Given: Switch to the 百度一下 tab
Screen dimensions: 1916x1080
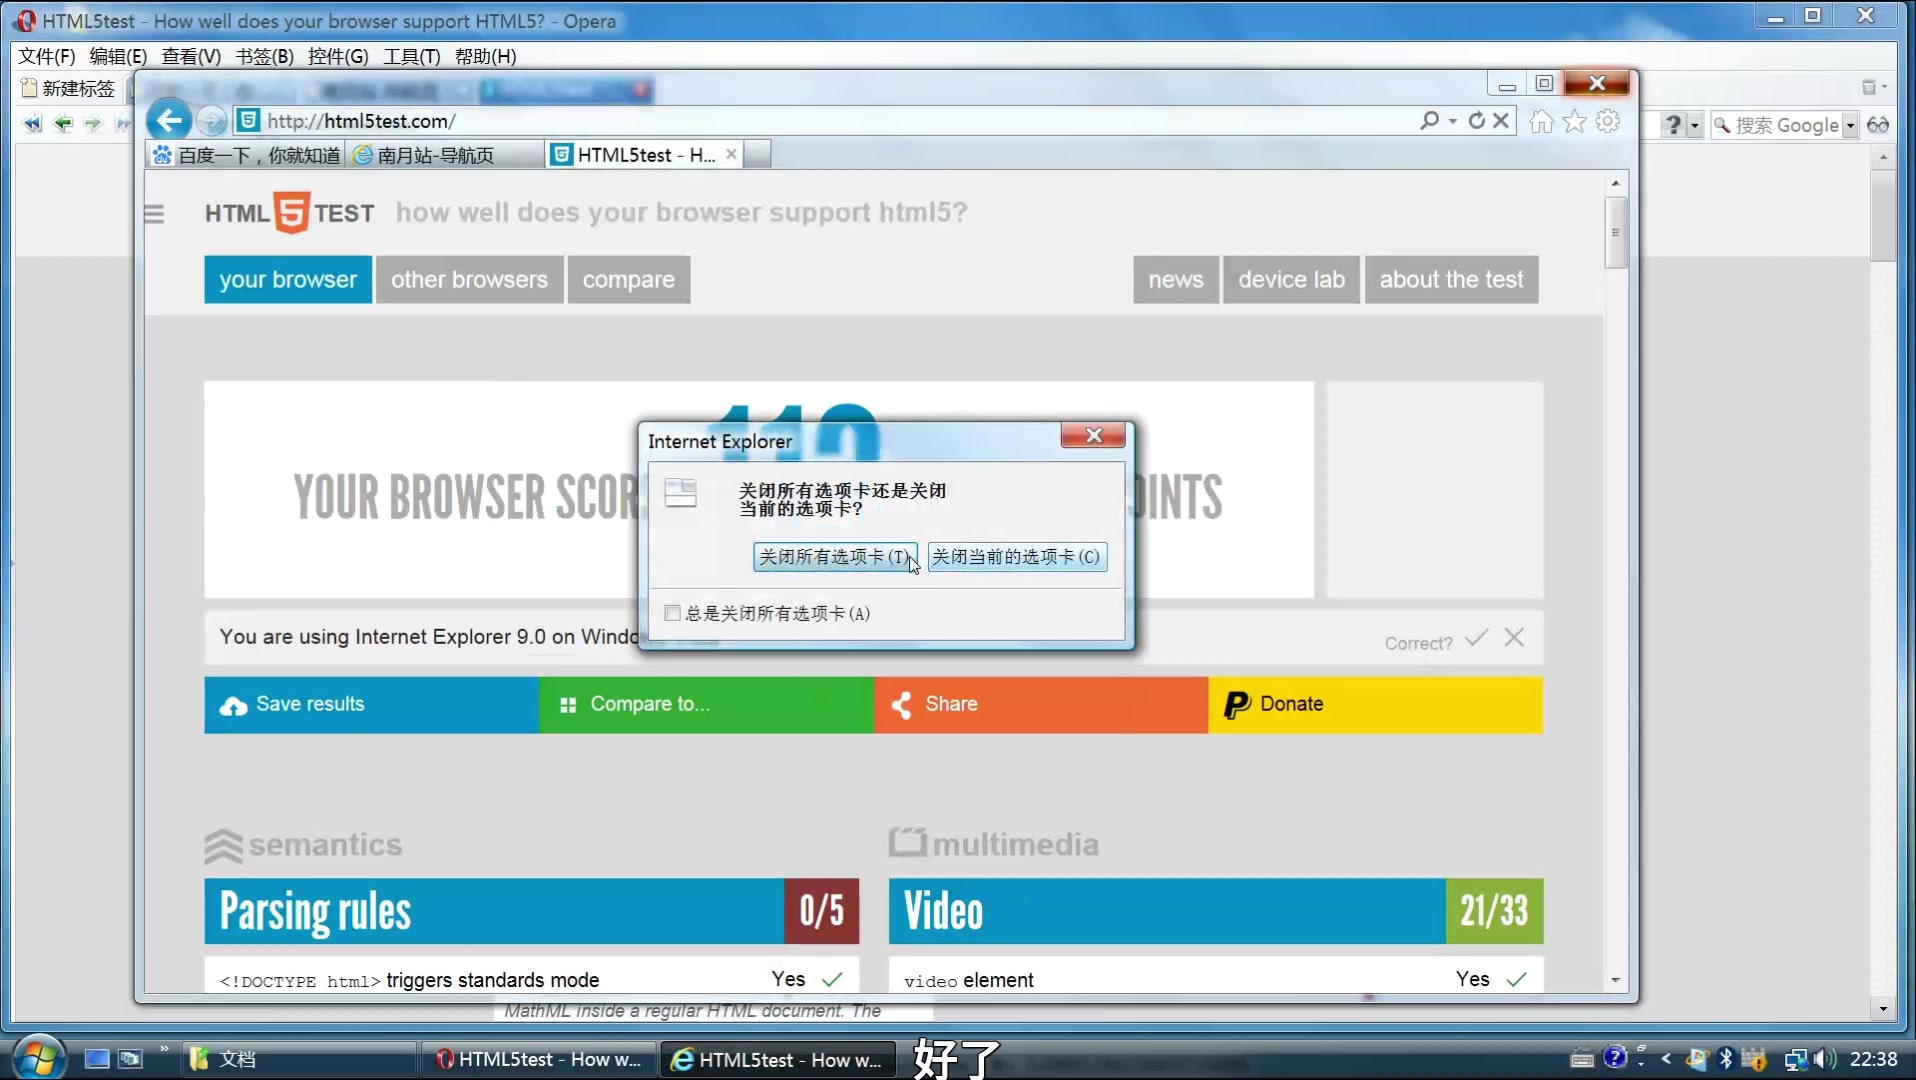Looking at the screenshot, I should point(247,155).
